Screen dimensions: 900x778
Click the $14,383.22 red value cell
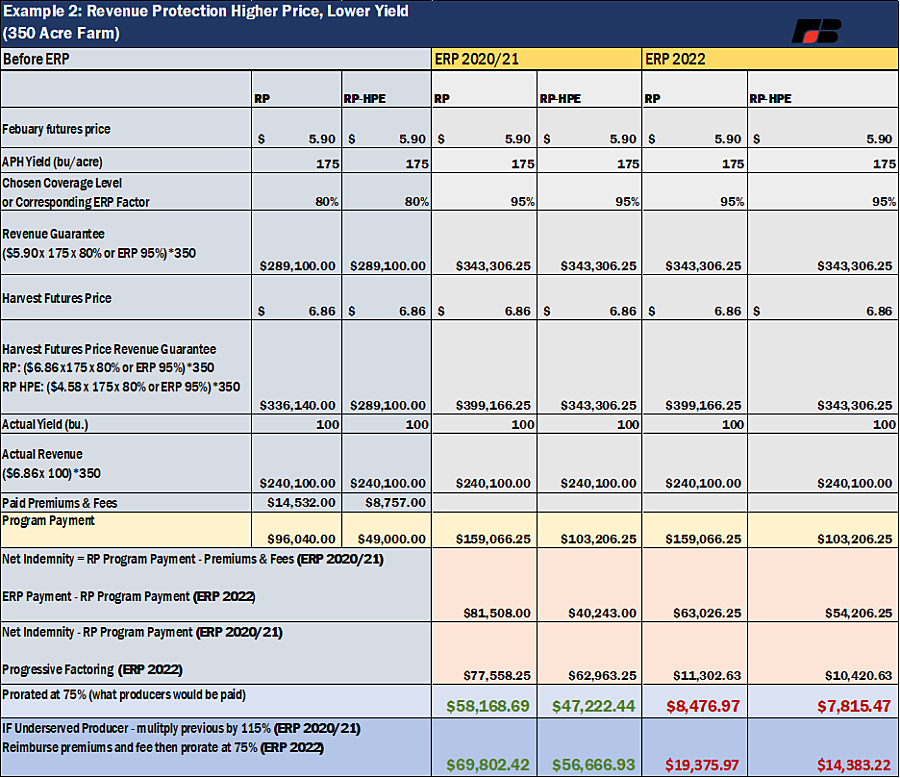[823, 747]
